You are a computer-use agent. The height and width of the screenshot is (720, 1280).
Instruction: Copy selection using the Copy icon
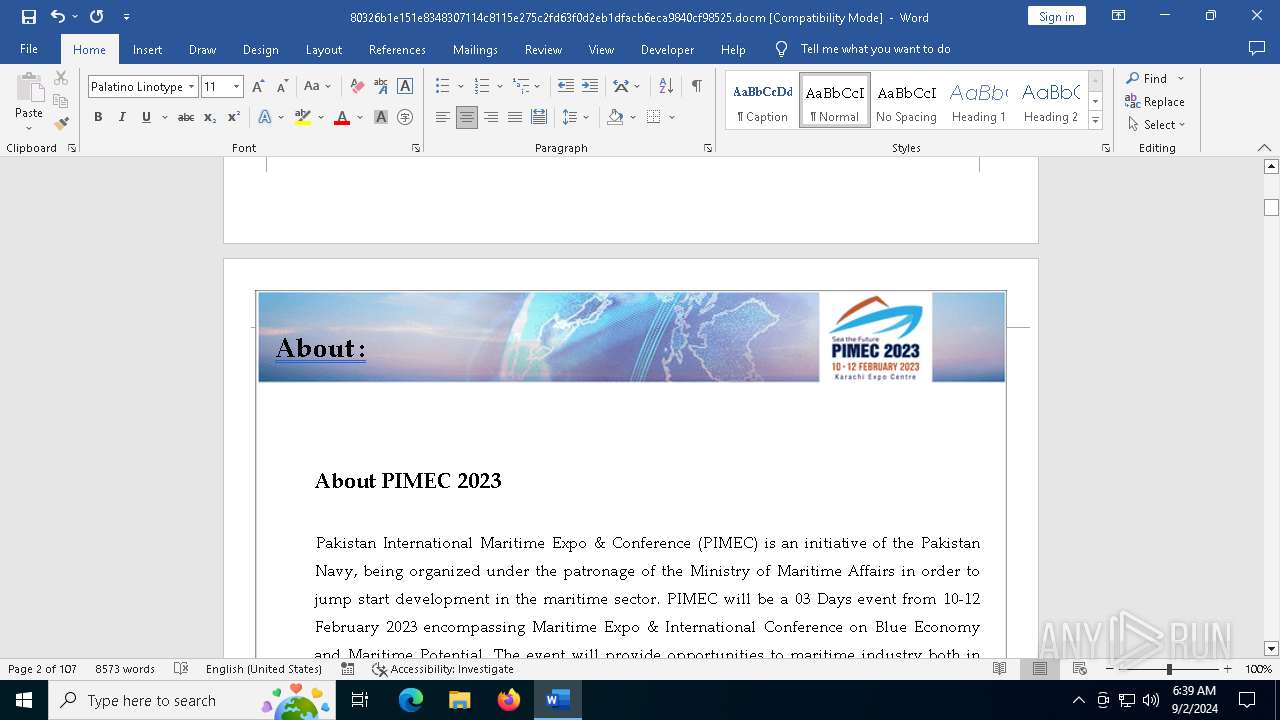point(61,101)
